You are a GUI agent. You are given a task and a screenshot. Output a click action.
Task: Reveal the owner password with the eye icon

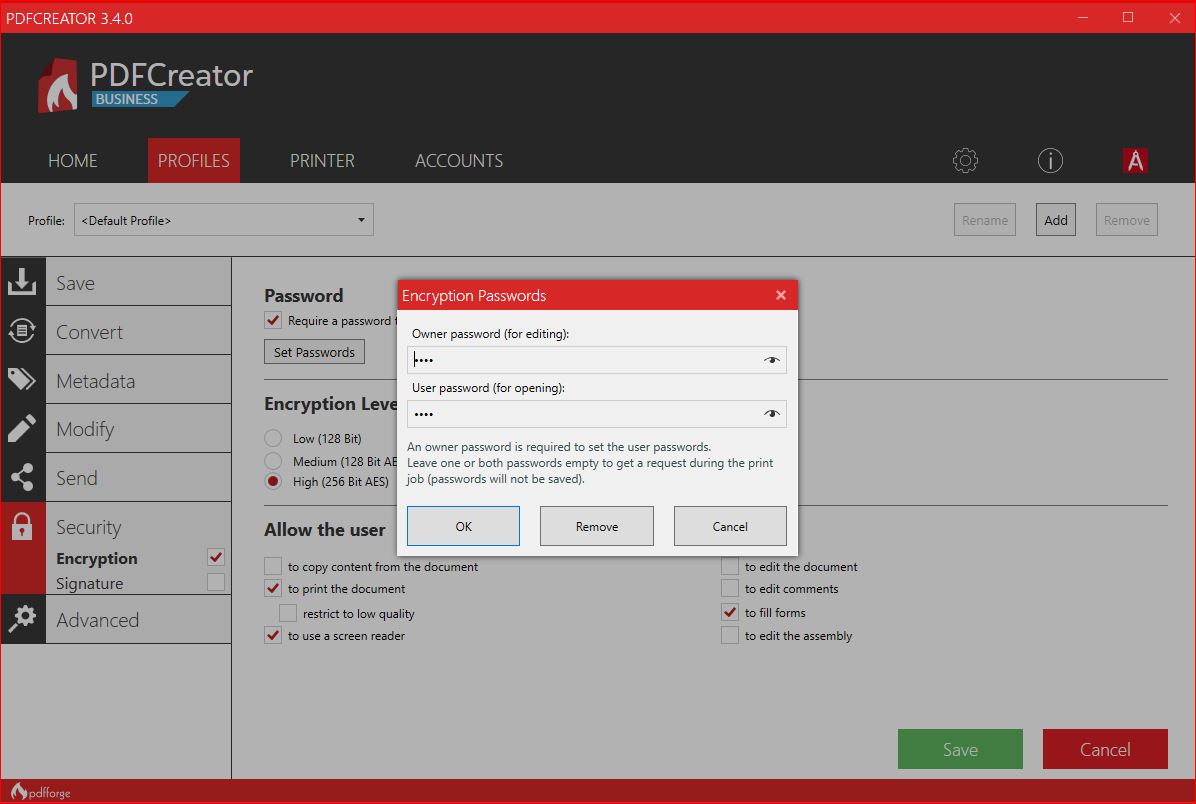[x=771, y=359]
